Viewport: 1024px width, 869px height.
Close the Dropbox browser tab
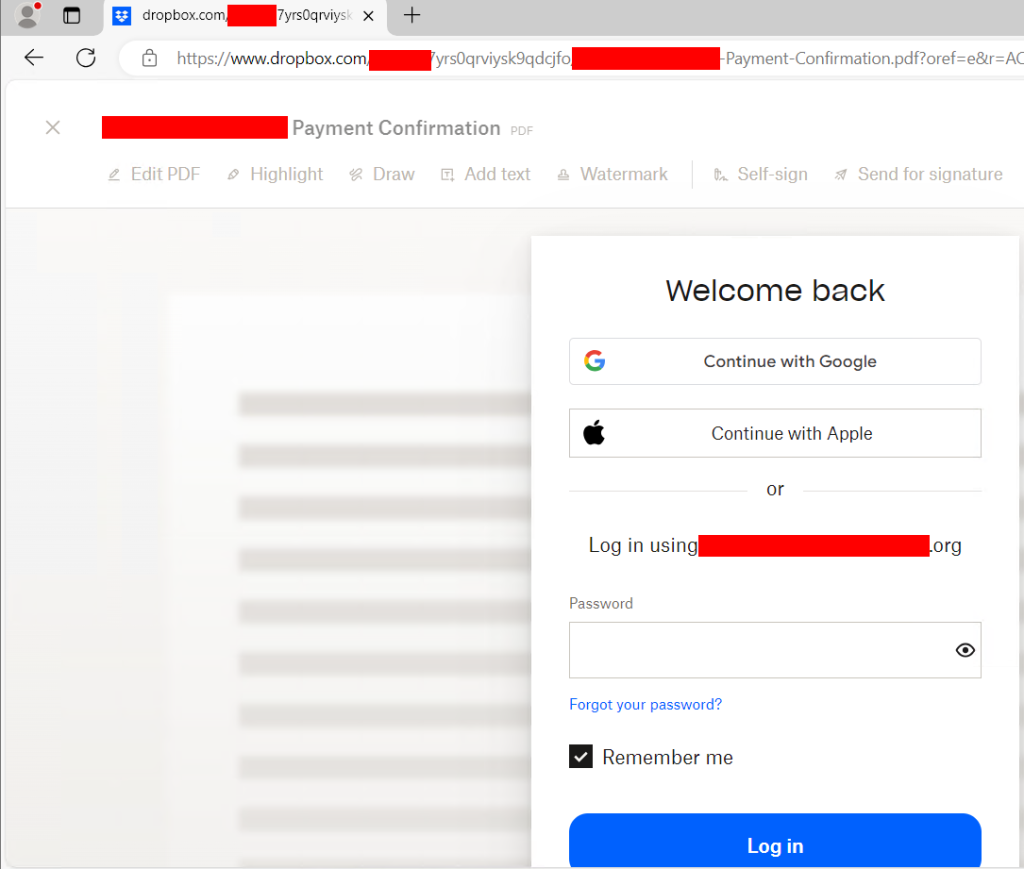pyautogui.click(x=368, y=16)
